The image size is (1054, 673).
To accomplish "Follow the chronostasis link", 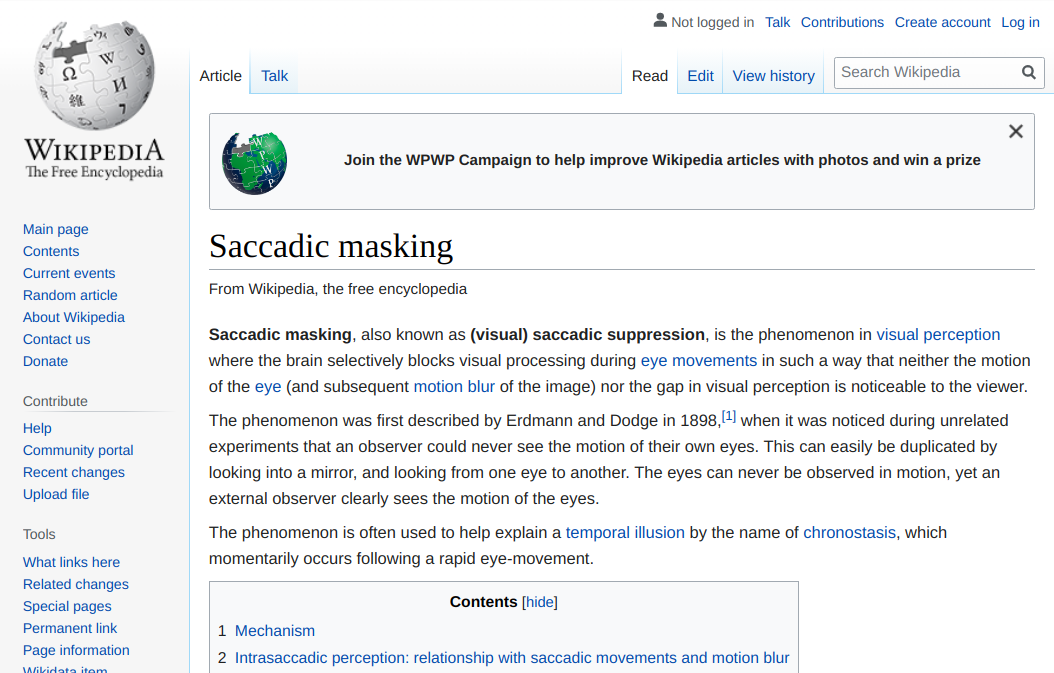I will pyautogui.click(x=850, y=532).
